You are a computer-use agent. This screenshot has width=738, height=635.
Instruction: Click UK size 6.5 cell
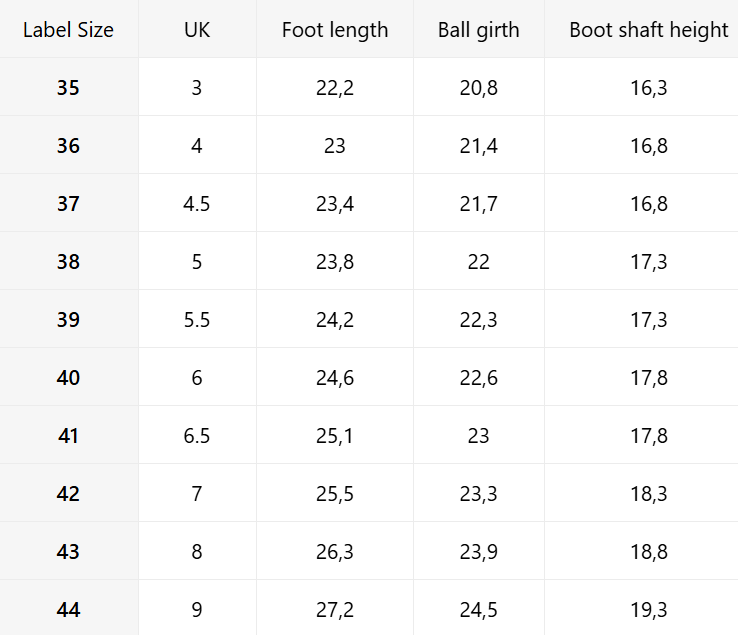197,436
